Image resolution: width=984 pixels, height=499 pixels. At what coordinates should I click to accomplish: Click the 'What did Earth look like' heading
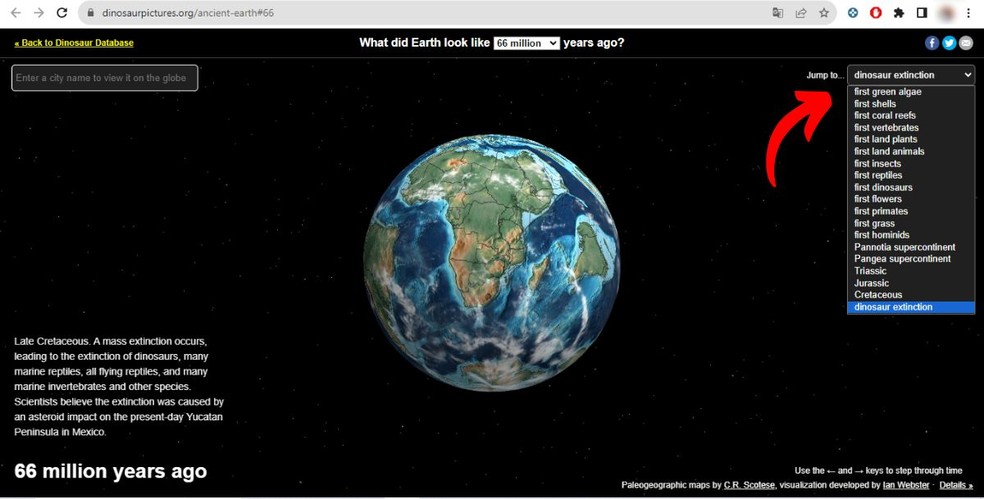[424, 43]
